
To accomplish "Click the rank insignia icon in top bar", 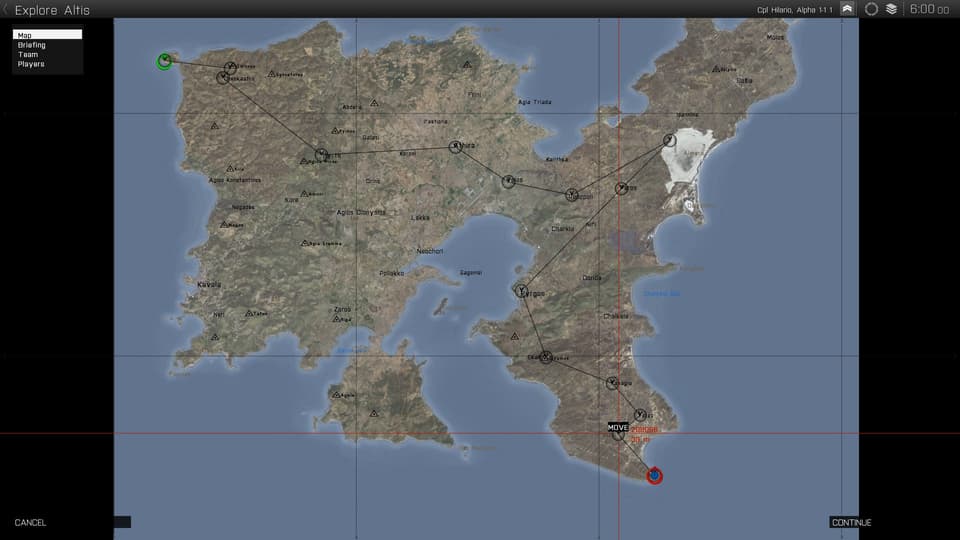I will (847, 9).
